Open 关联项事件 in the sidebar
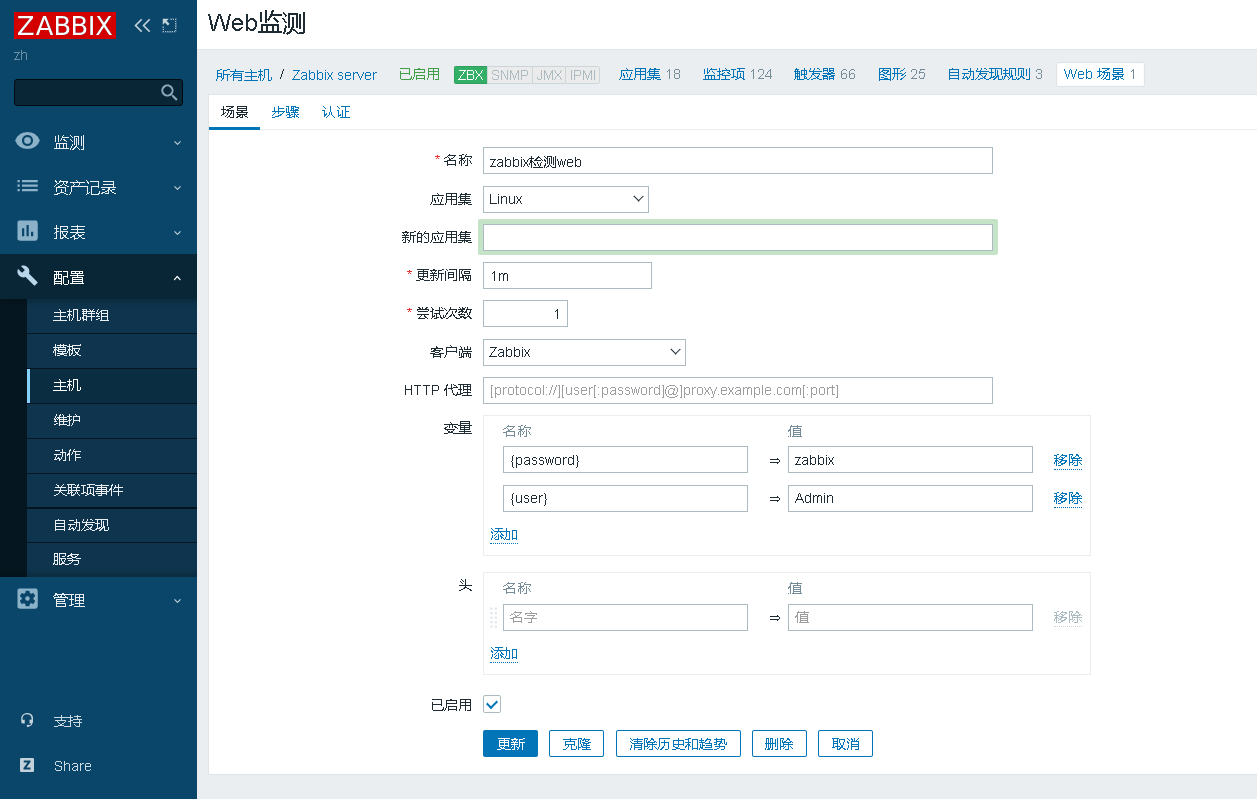Viewport: 1257px width, 799px height. point(112,491)
